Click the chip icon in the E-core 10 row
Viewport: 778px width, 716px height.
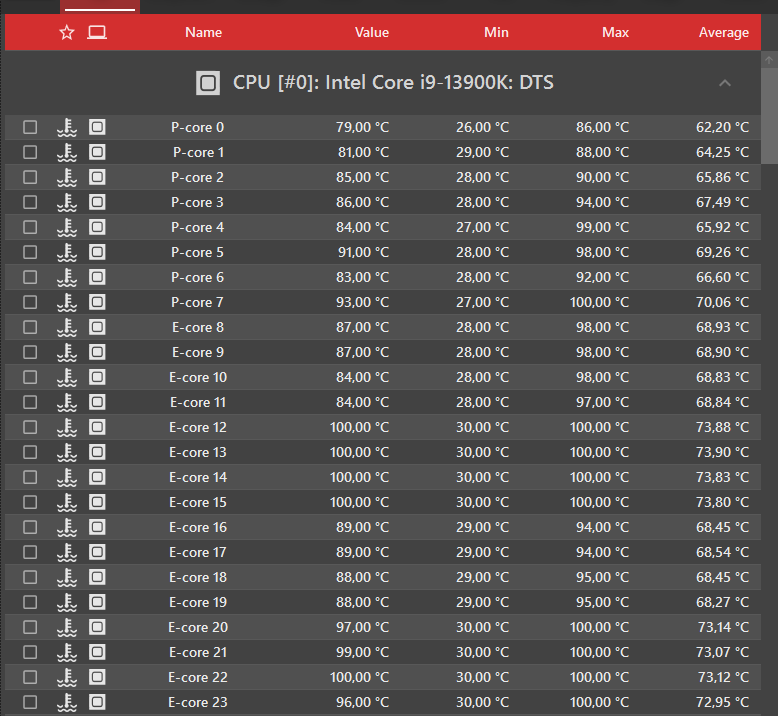[x=97, y=377]
